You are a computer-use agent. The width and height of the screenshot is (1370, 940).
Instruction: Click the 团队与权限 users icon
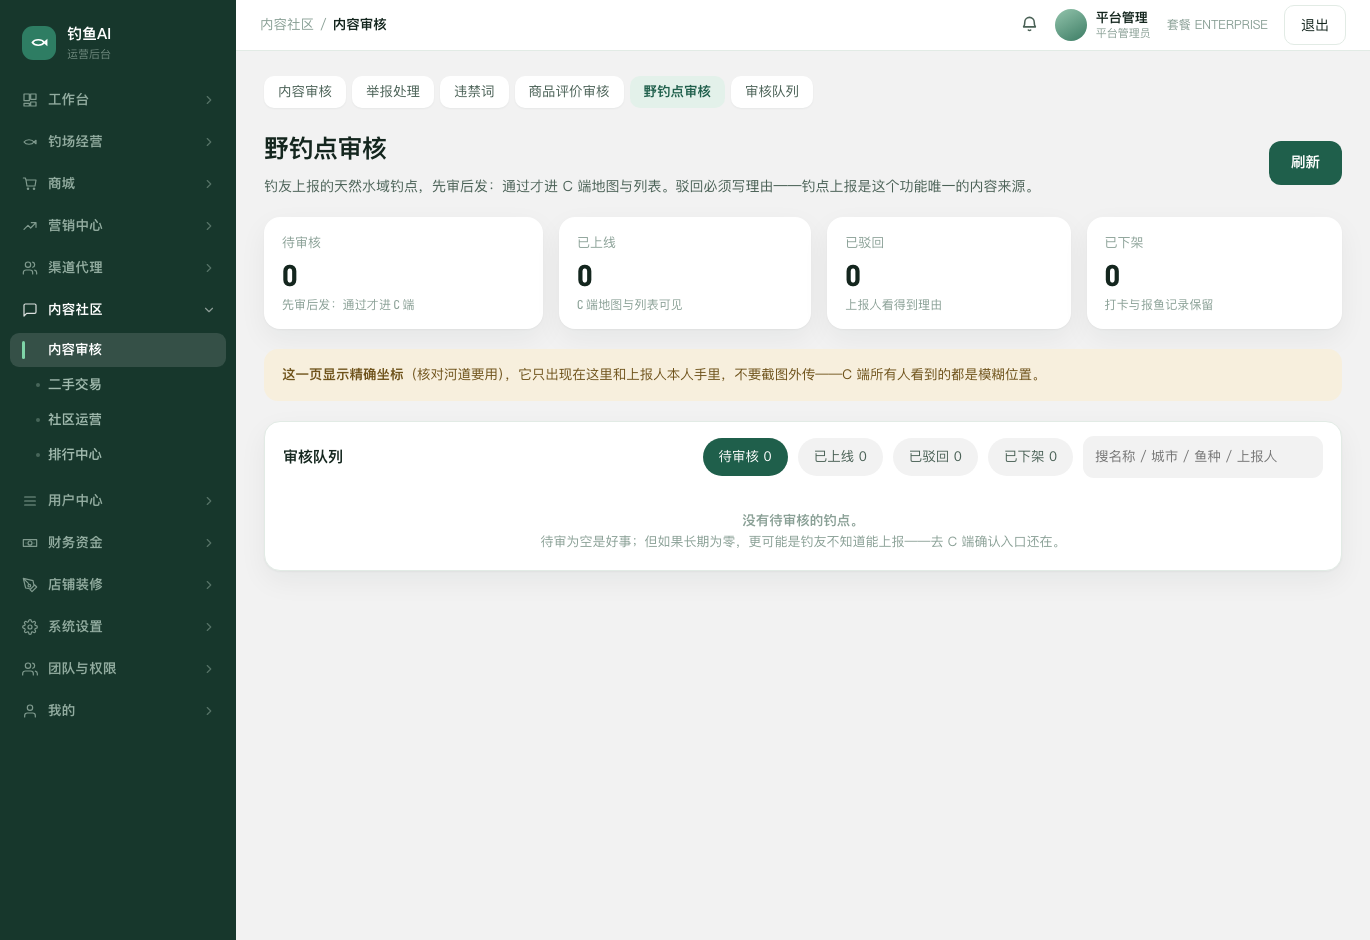pos(30,669)
